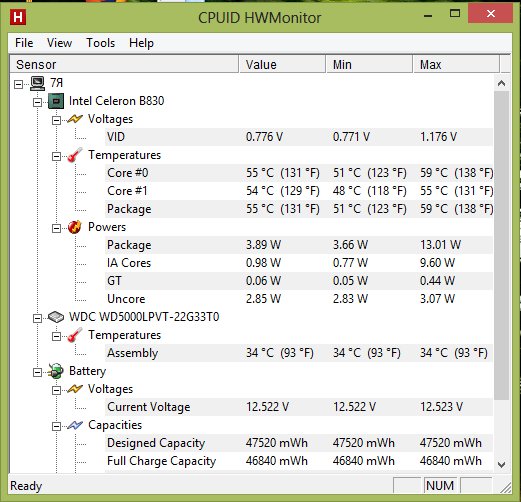Collapse the 7Я root node
The width and height of the screenshot is (521, 502).
tap(19, 84)
